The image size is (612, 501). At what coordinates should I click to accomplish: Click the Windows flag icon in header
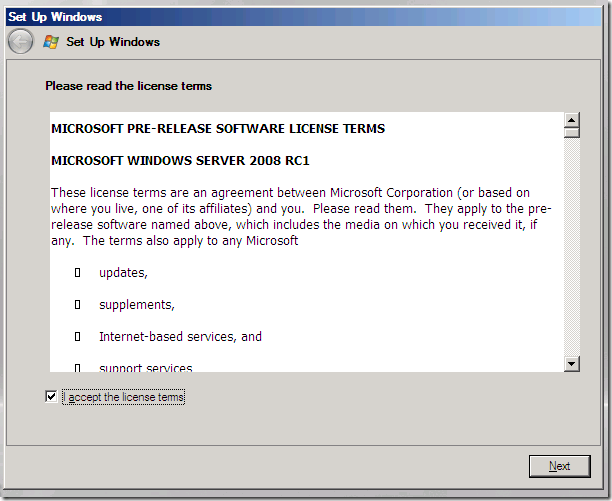click(51, 42)
